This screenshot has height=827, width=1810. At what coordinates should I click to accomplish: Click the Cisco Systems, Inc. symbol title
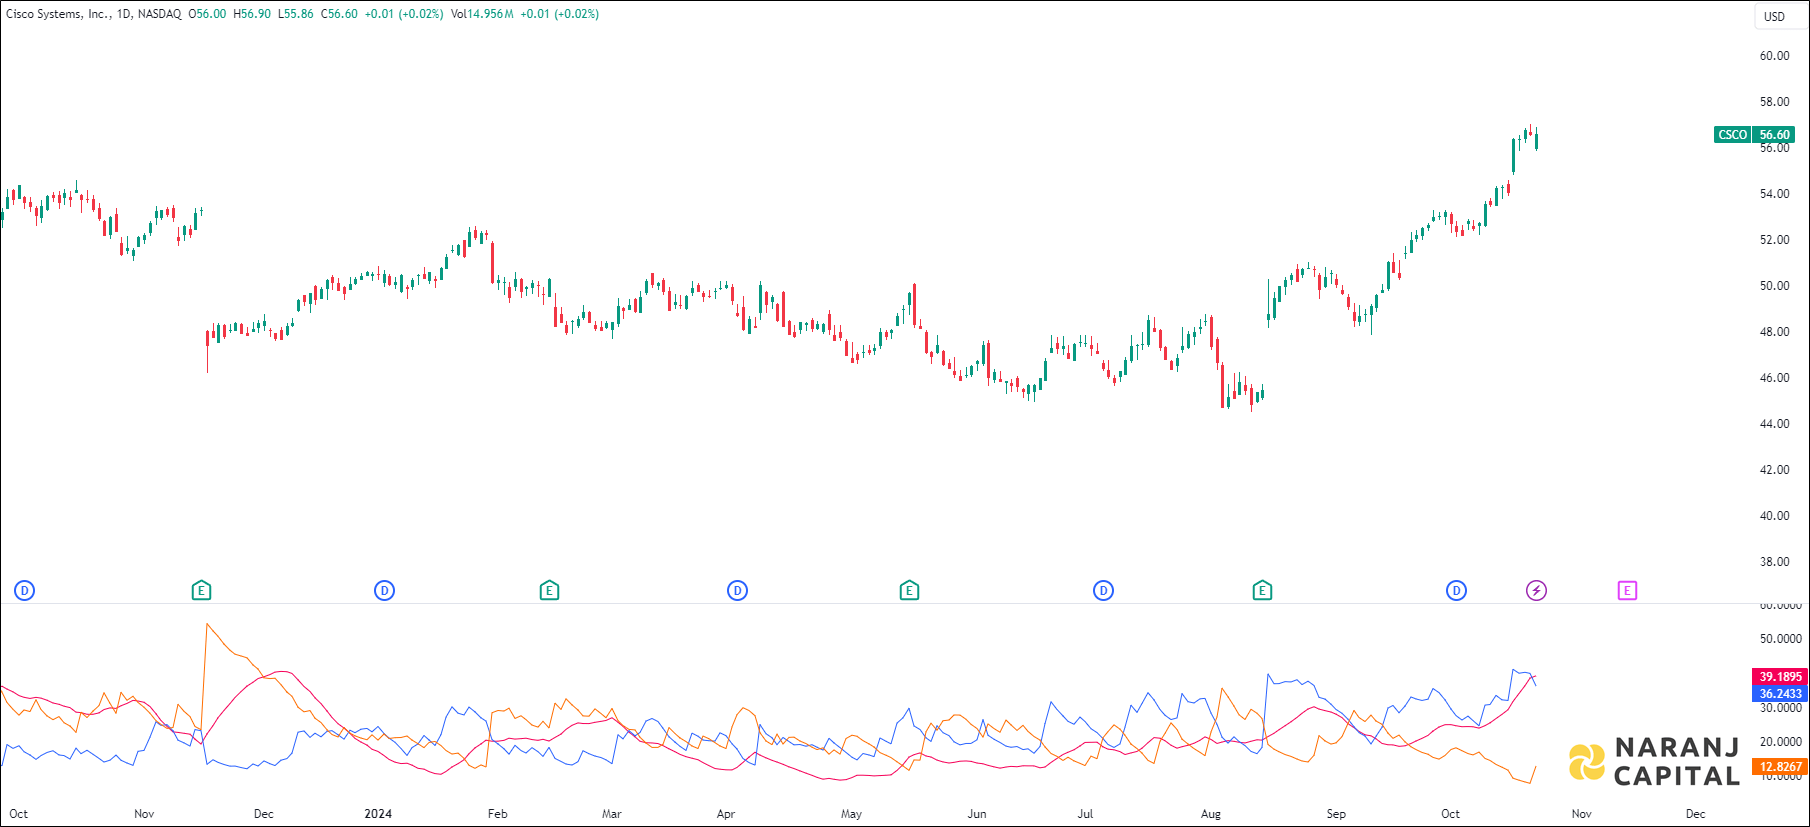58,14
